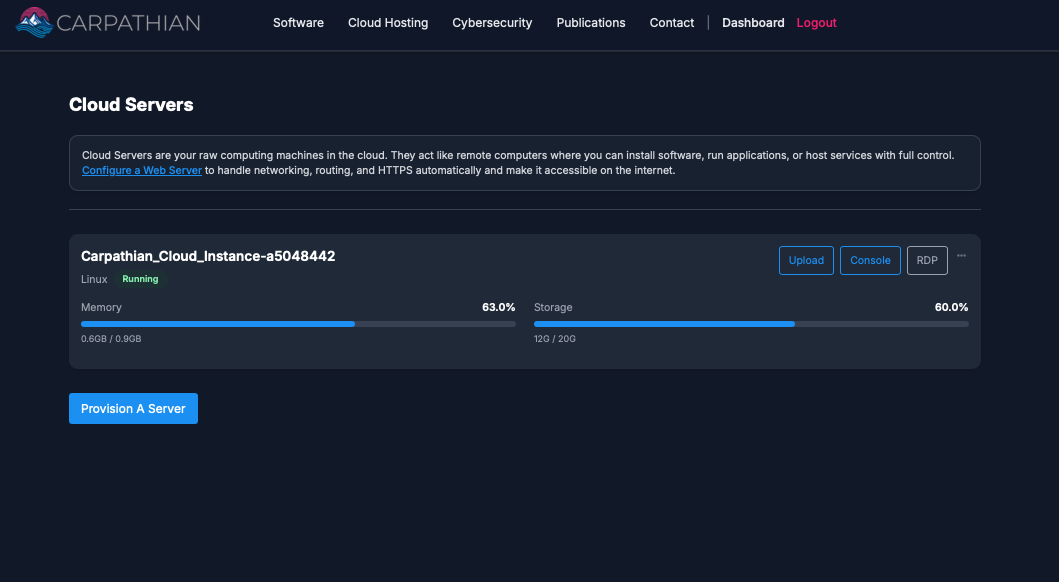This screenshot has height=582, width=1059.
Task: Go to the Dashboard
Action: [x=753, y=22]
